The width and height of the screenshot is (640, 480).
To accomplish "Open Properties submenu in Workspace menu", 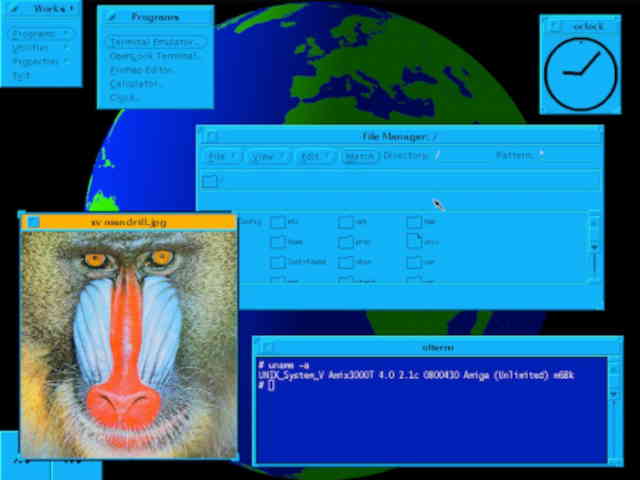I will 40,62.
